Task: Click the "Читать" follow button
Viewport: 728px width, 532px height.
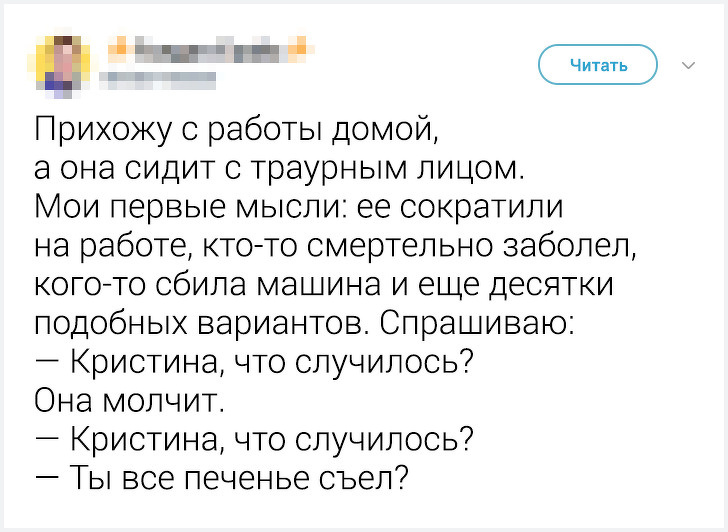Action: [598, 65]
